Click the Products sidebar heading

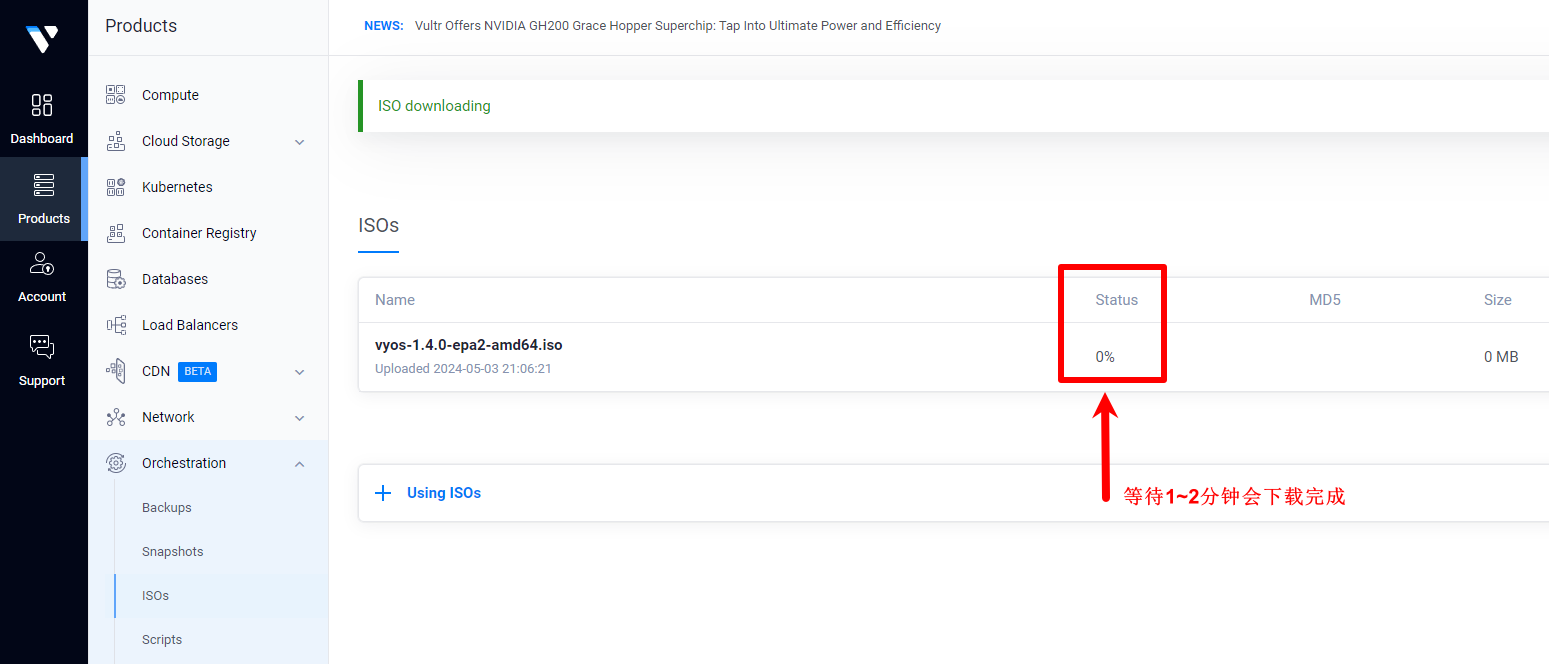pos(141,26)
